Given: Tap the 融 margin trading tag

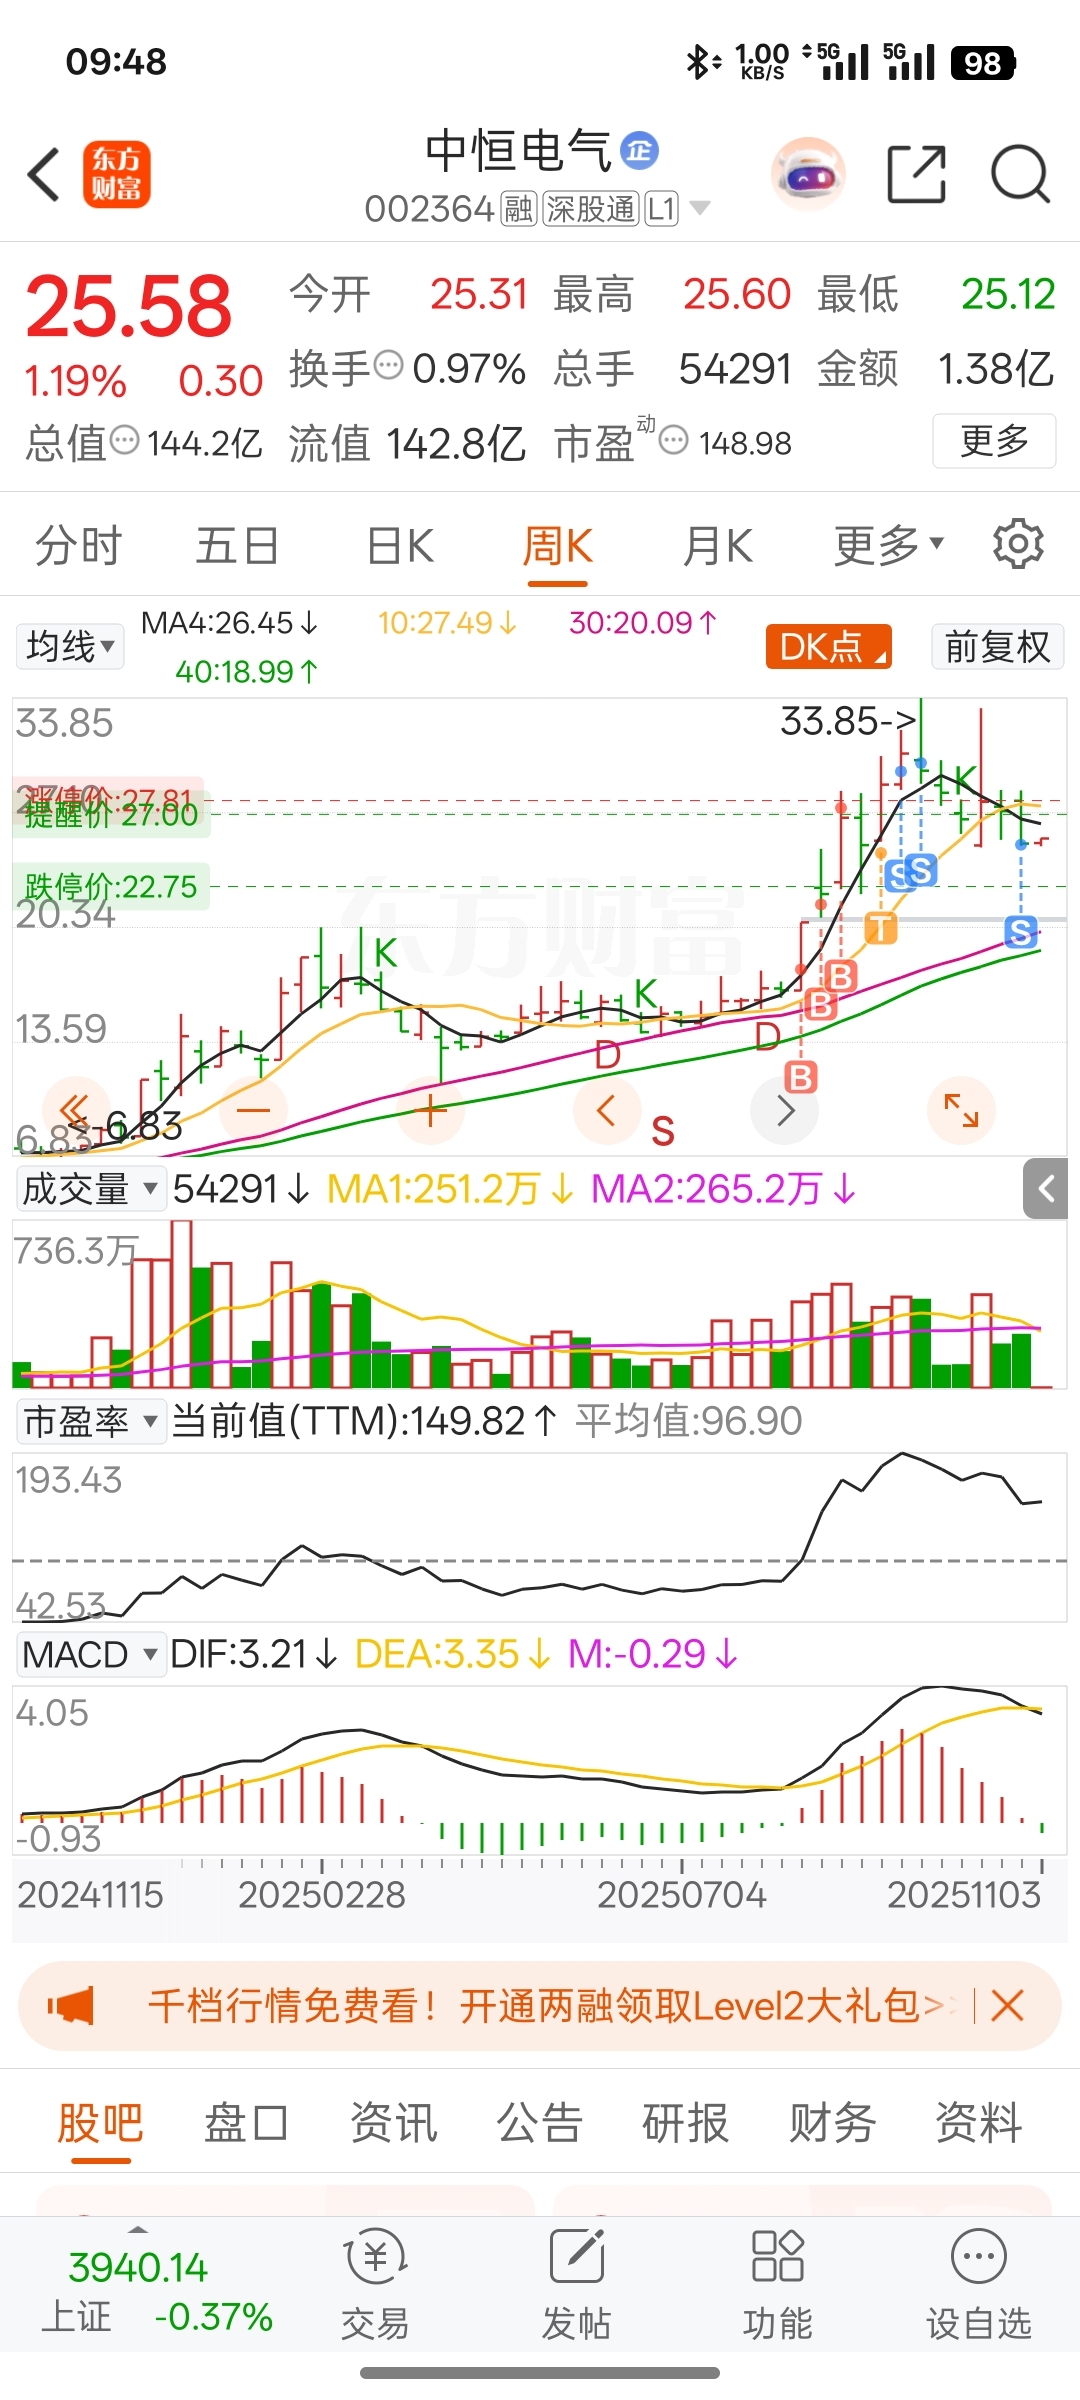Looking at the screenshot, I should (518, 209).
